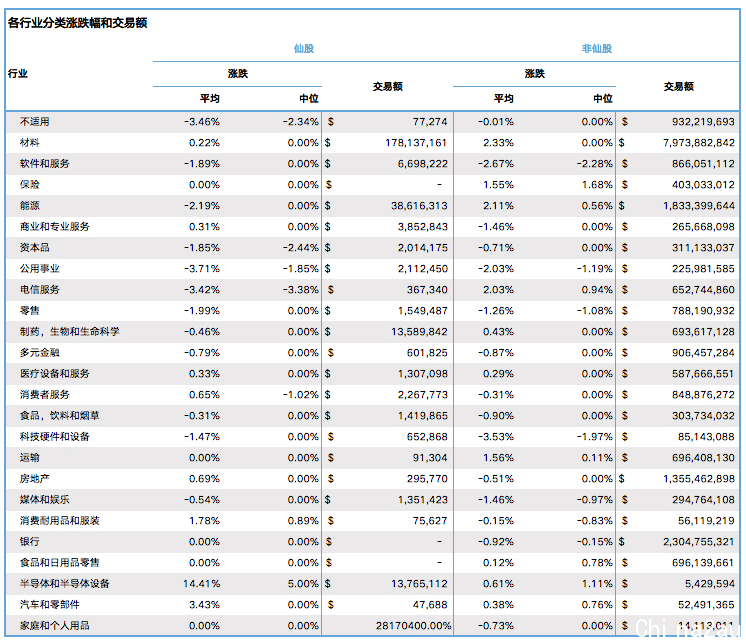Viewport: 746px width, 641px height.
Task: Click the value 178,137,161
Action: 416,143
